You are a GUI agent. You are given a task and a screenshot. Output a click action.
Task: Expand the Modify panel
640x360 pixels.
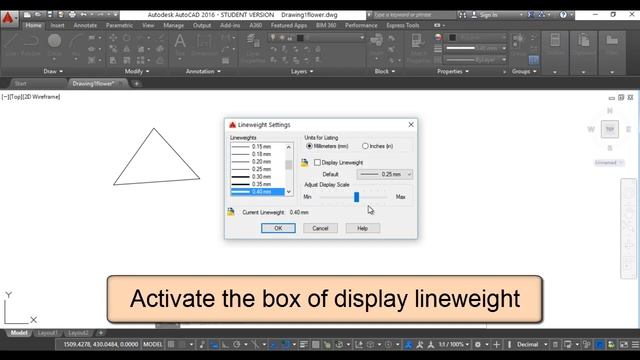(137, 71)
